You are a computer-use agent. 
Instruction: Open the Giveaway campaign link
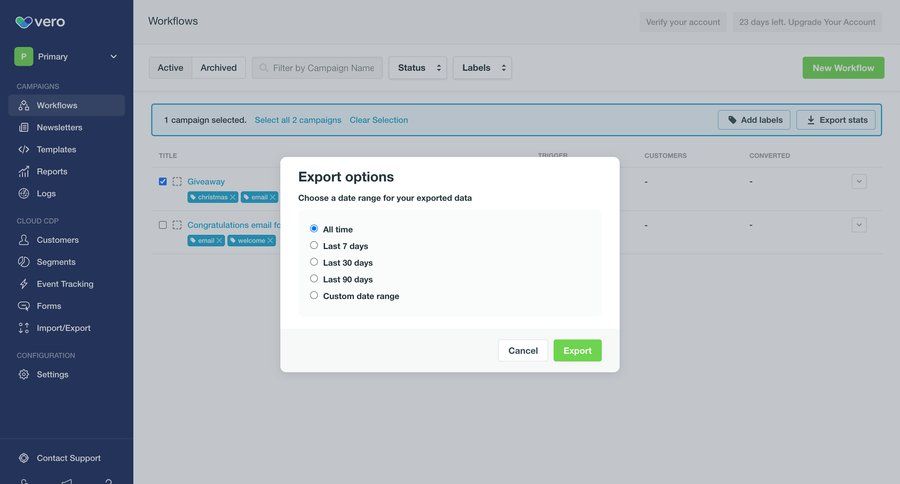(206, 181)
